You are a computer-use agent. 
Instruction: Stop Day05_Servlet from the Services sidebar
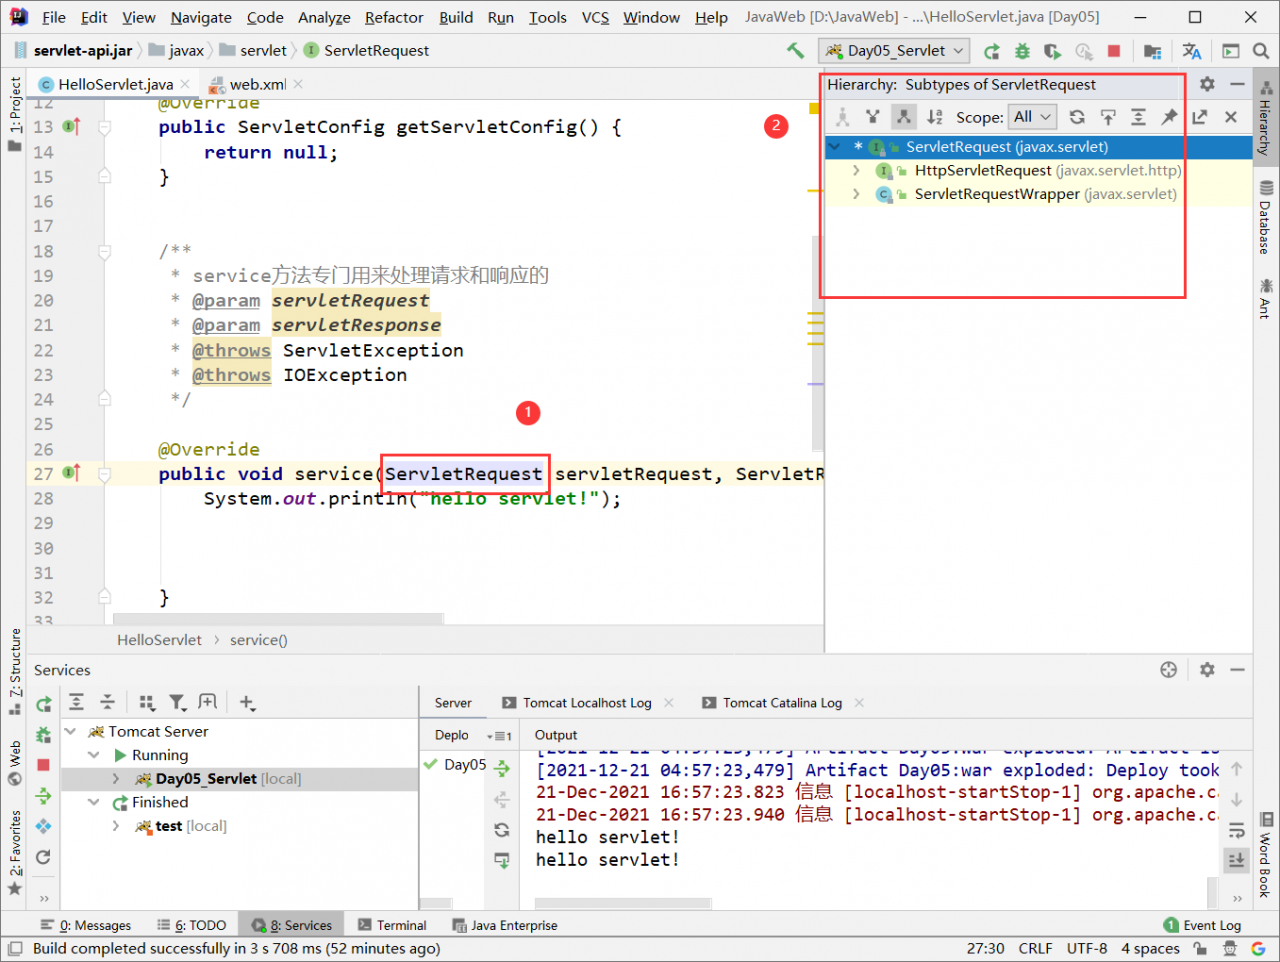point(43,765)
